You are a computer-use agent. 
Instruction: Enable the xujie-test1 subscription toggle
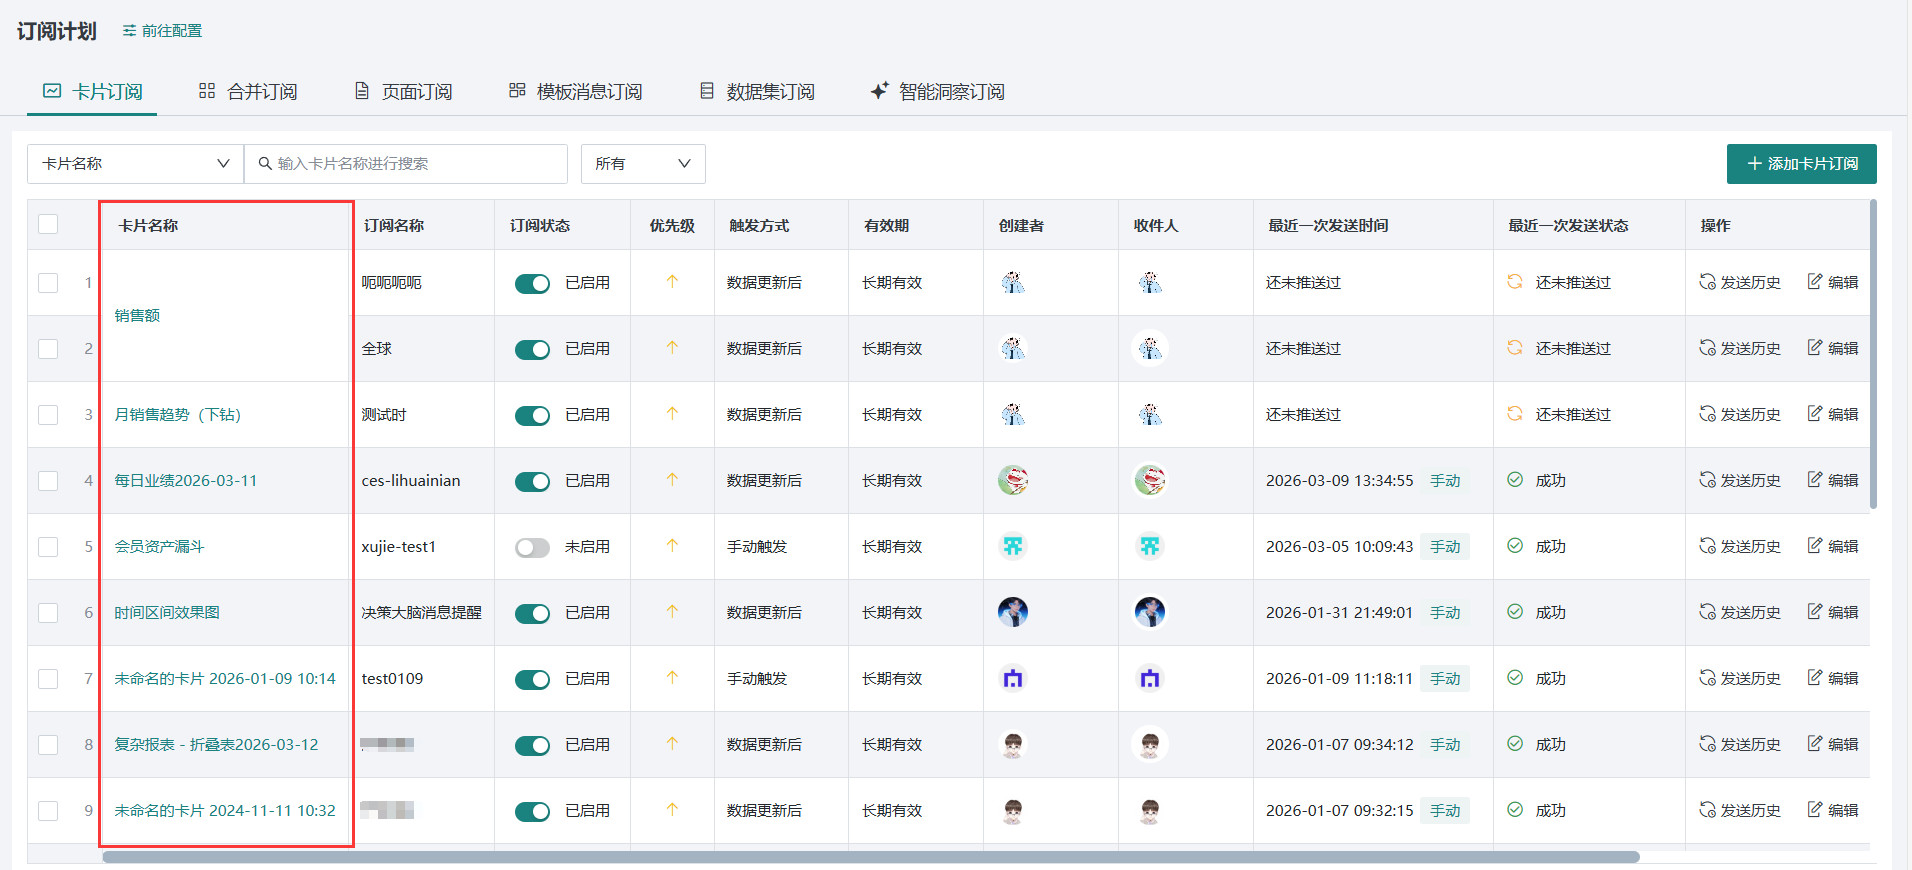532,547
